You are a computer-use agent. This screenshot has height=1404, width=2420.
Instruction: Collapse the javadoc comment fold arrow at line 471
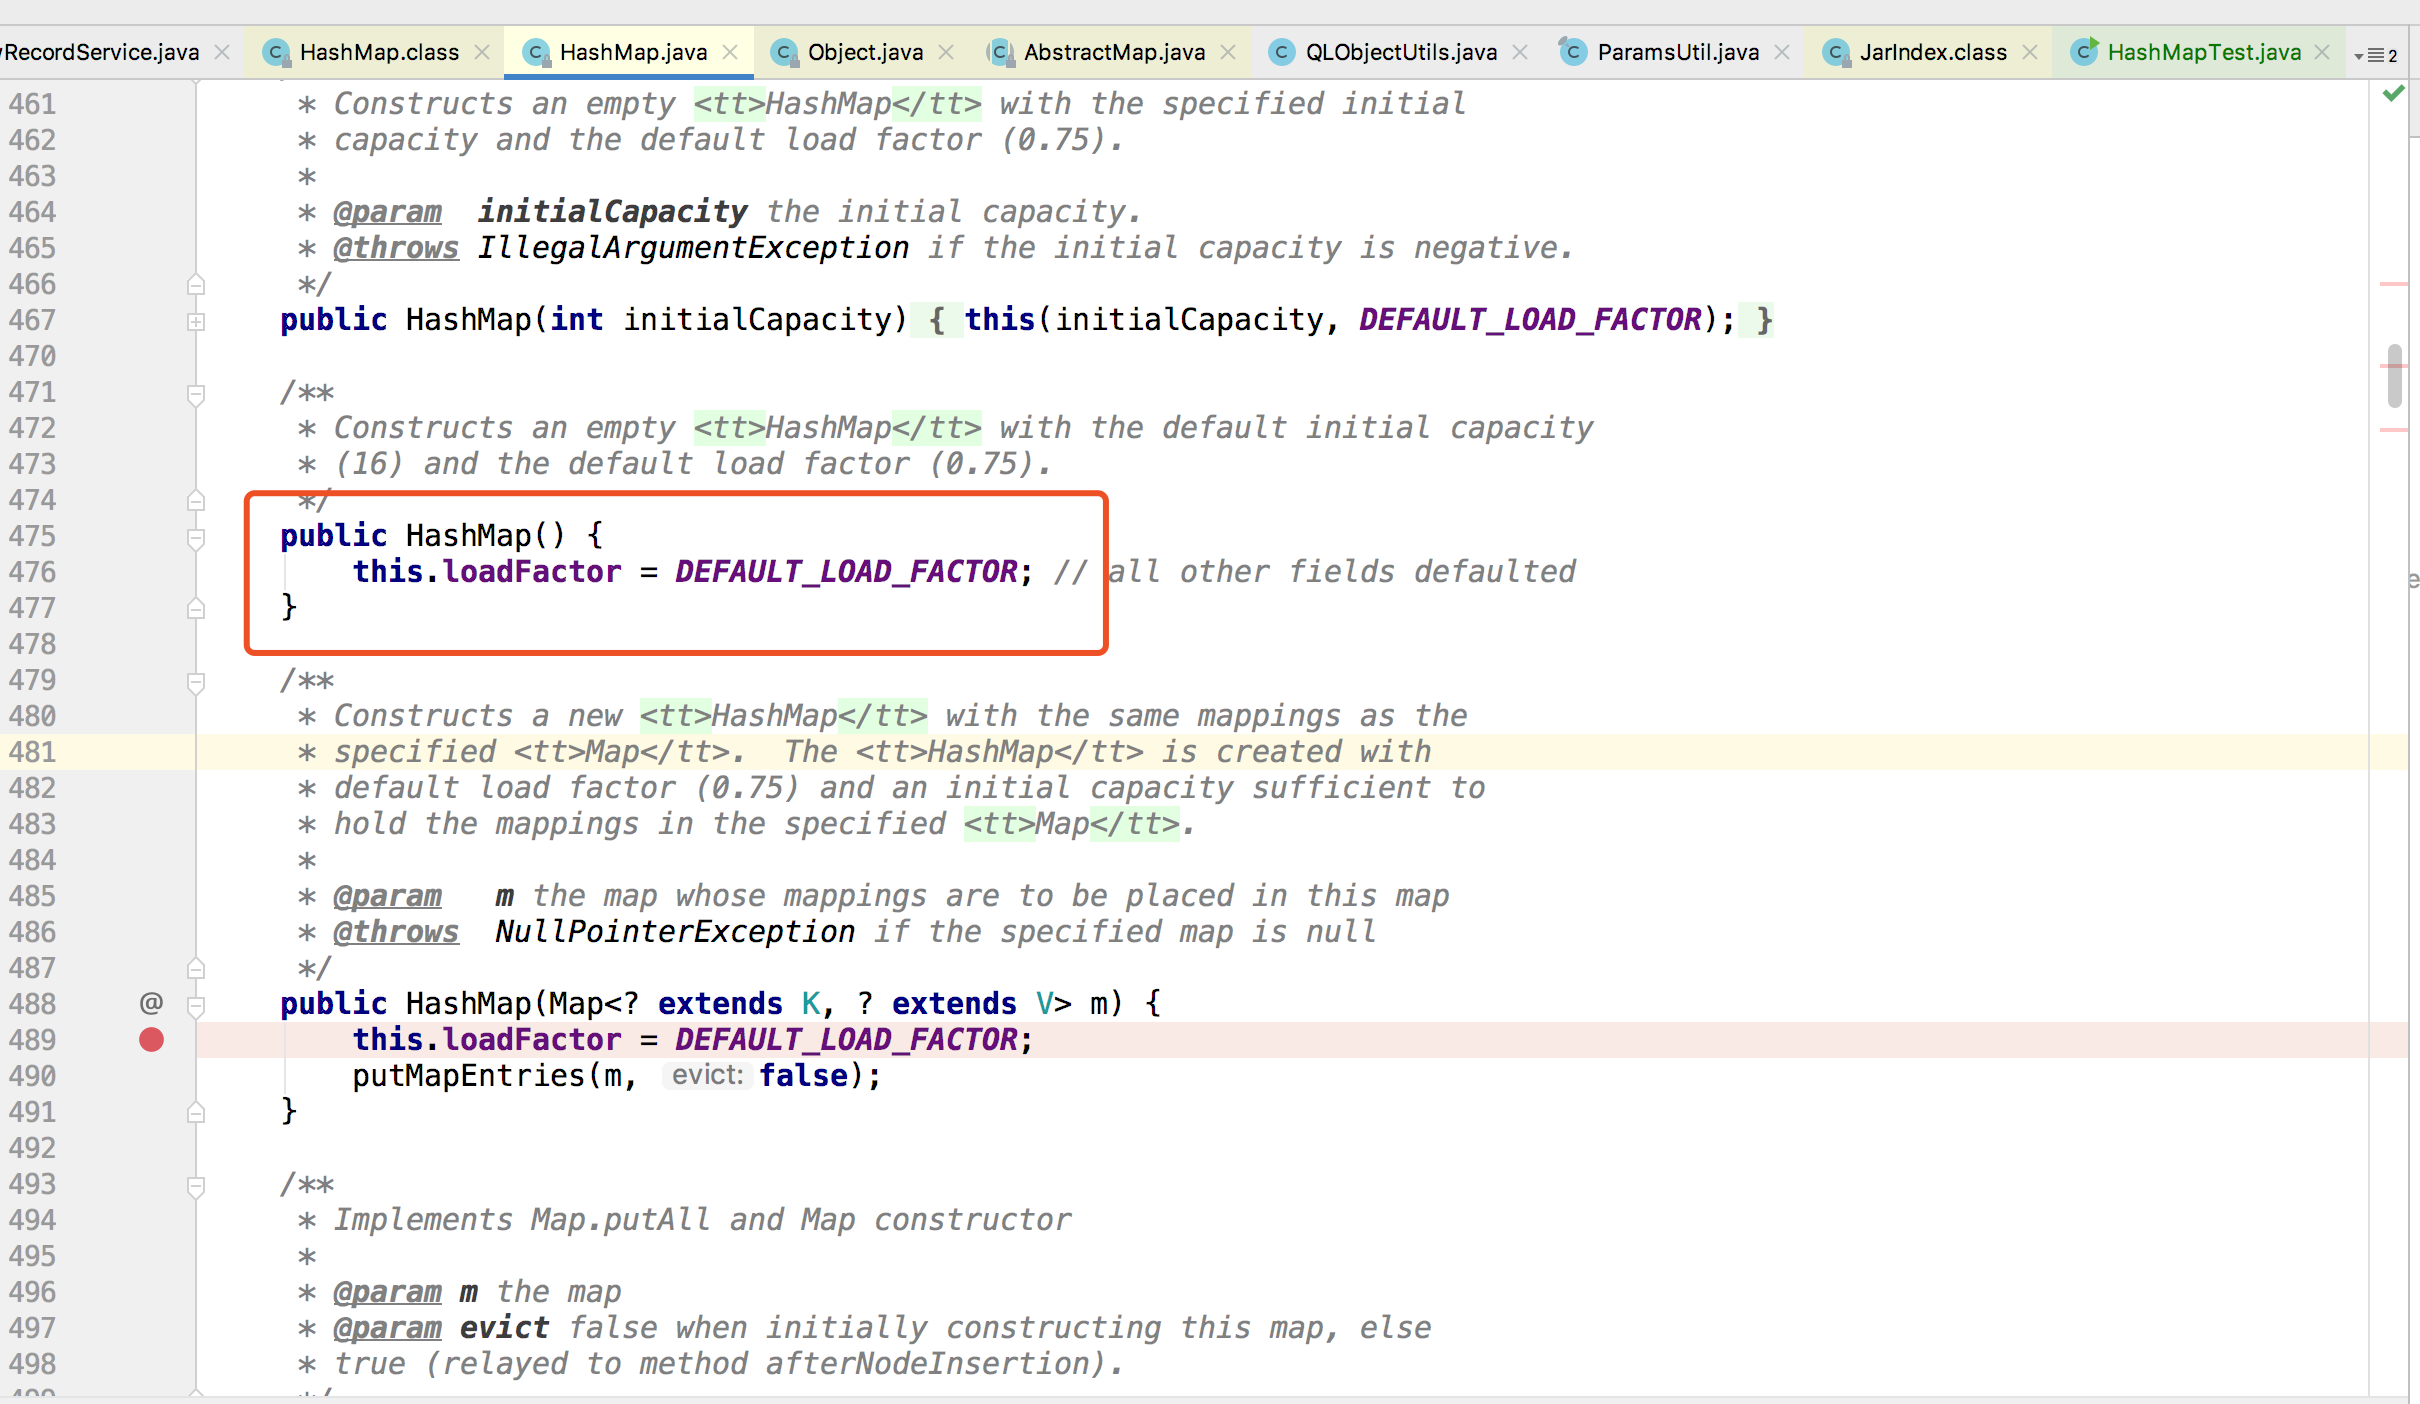(197, 392)
